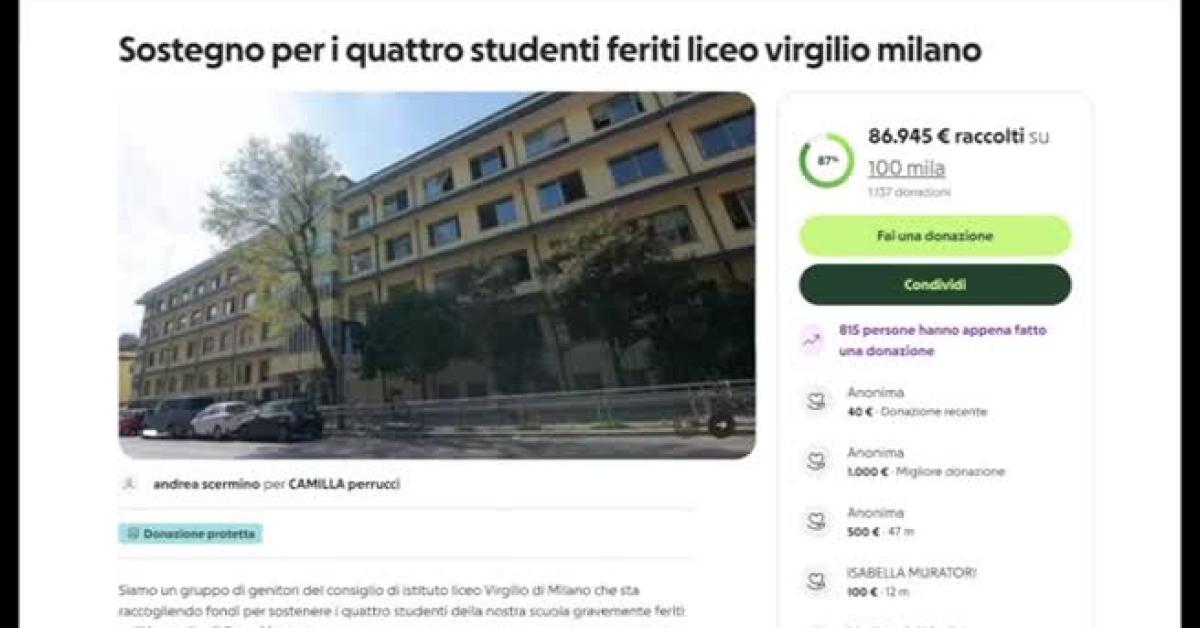Click the donor icon beside Anonima 40 €
This screenshot has width=1200, height=628.
pos(817,402)
